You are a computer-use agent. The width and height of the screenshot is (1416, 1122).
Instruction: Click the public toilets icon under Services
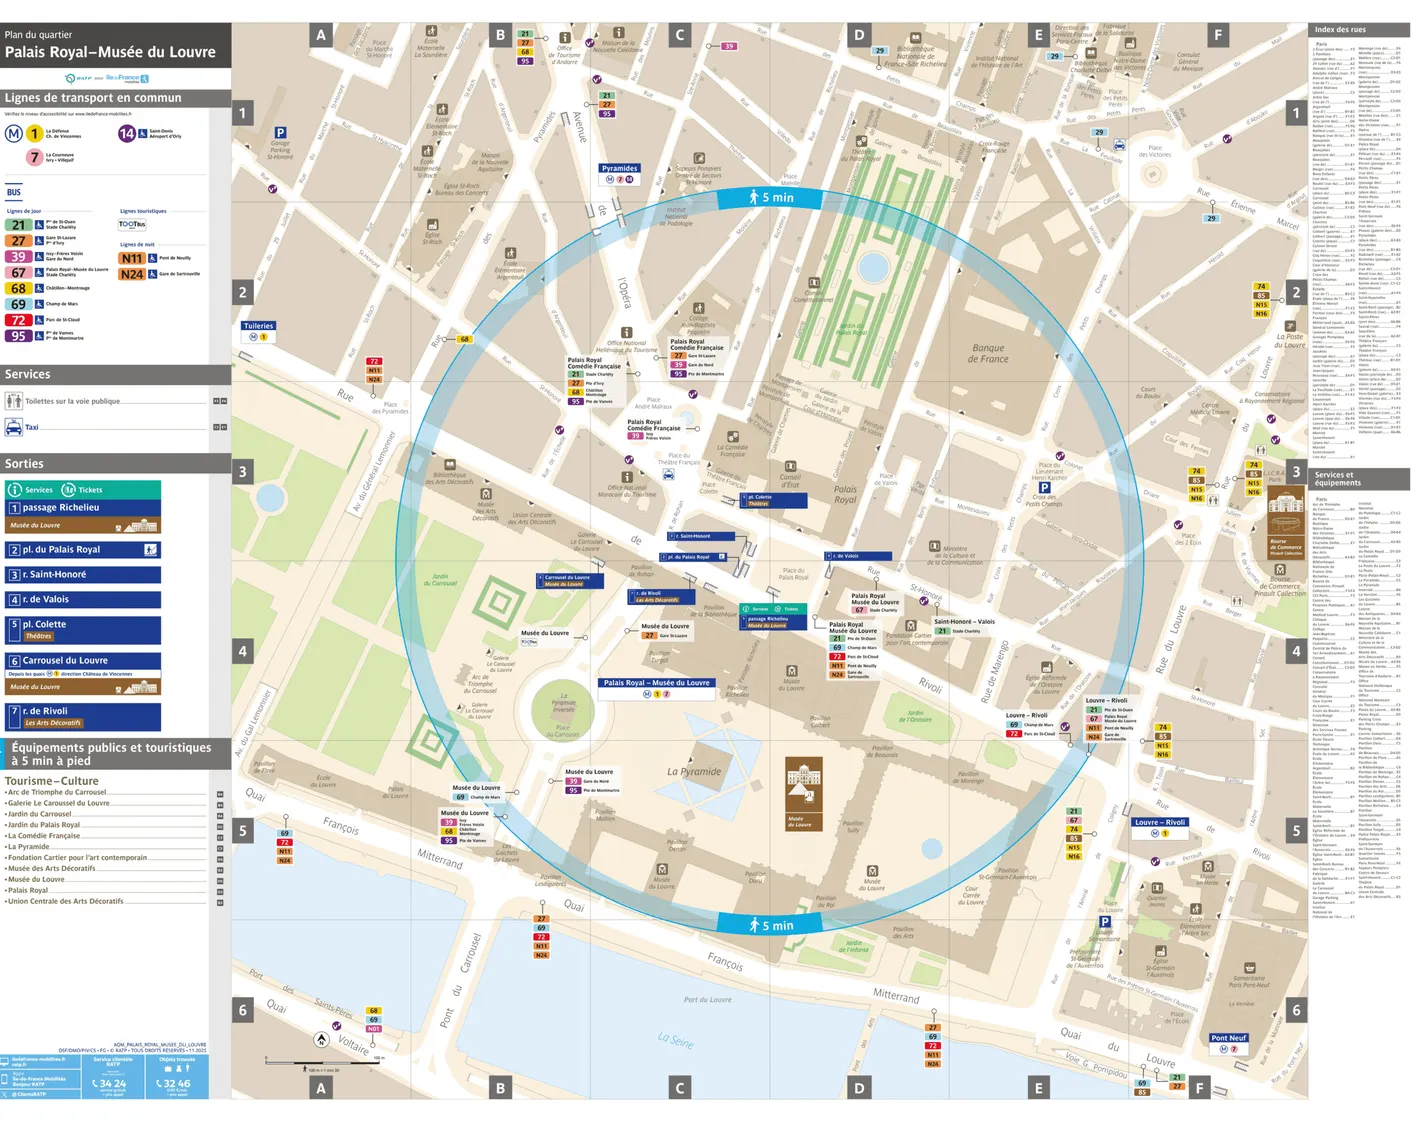[x=14, y=401]
